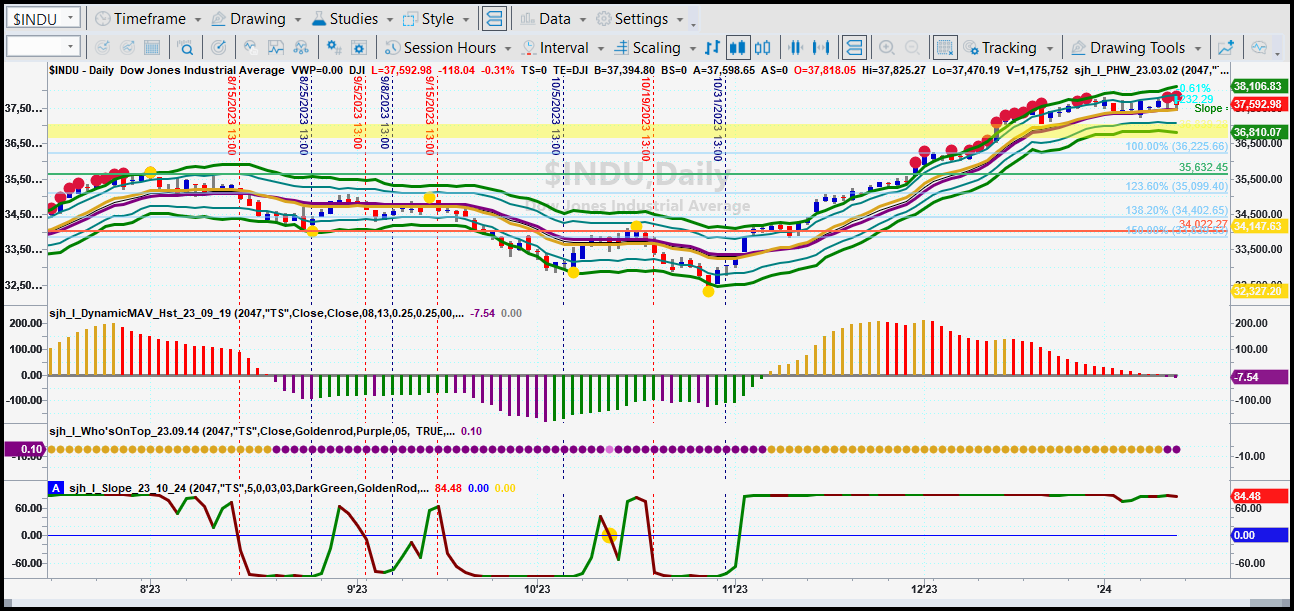Image resolution: width=1294 pixels, height=611 pixels.
Task: Click the chart-with-clock icon after target icon
Action: coord(249,47)
